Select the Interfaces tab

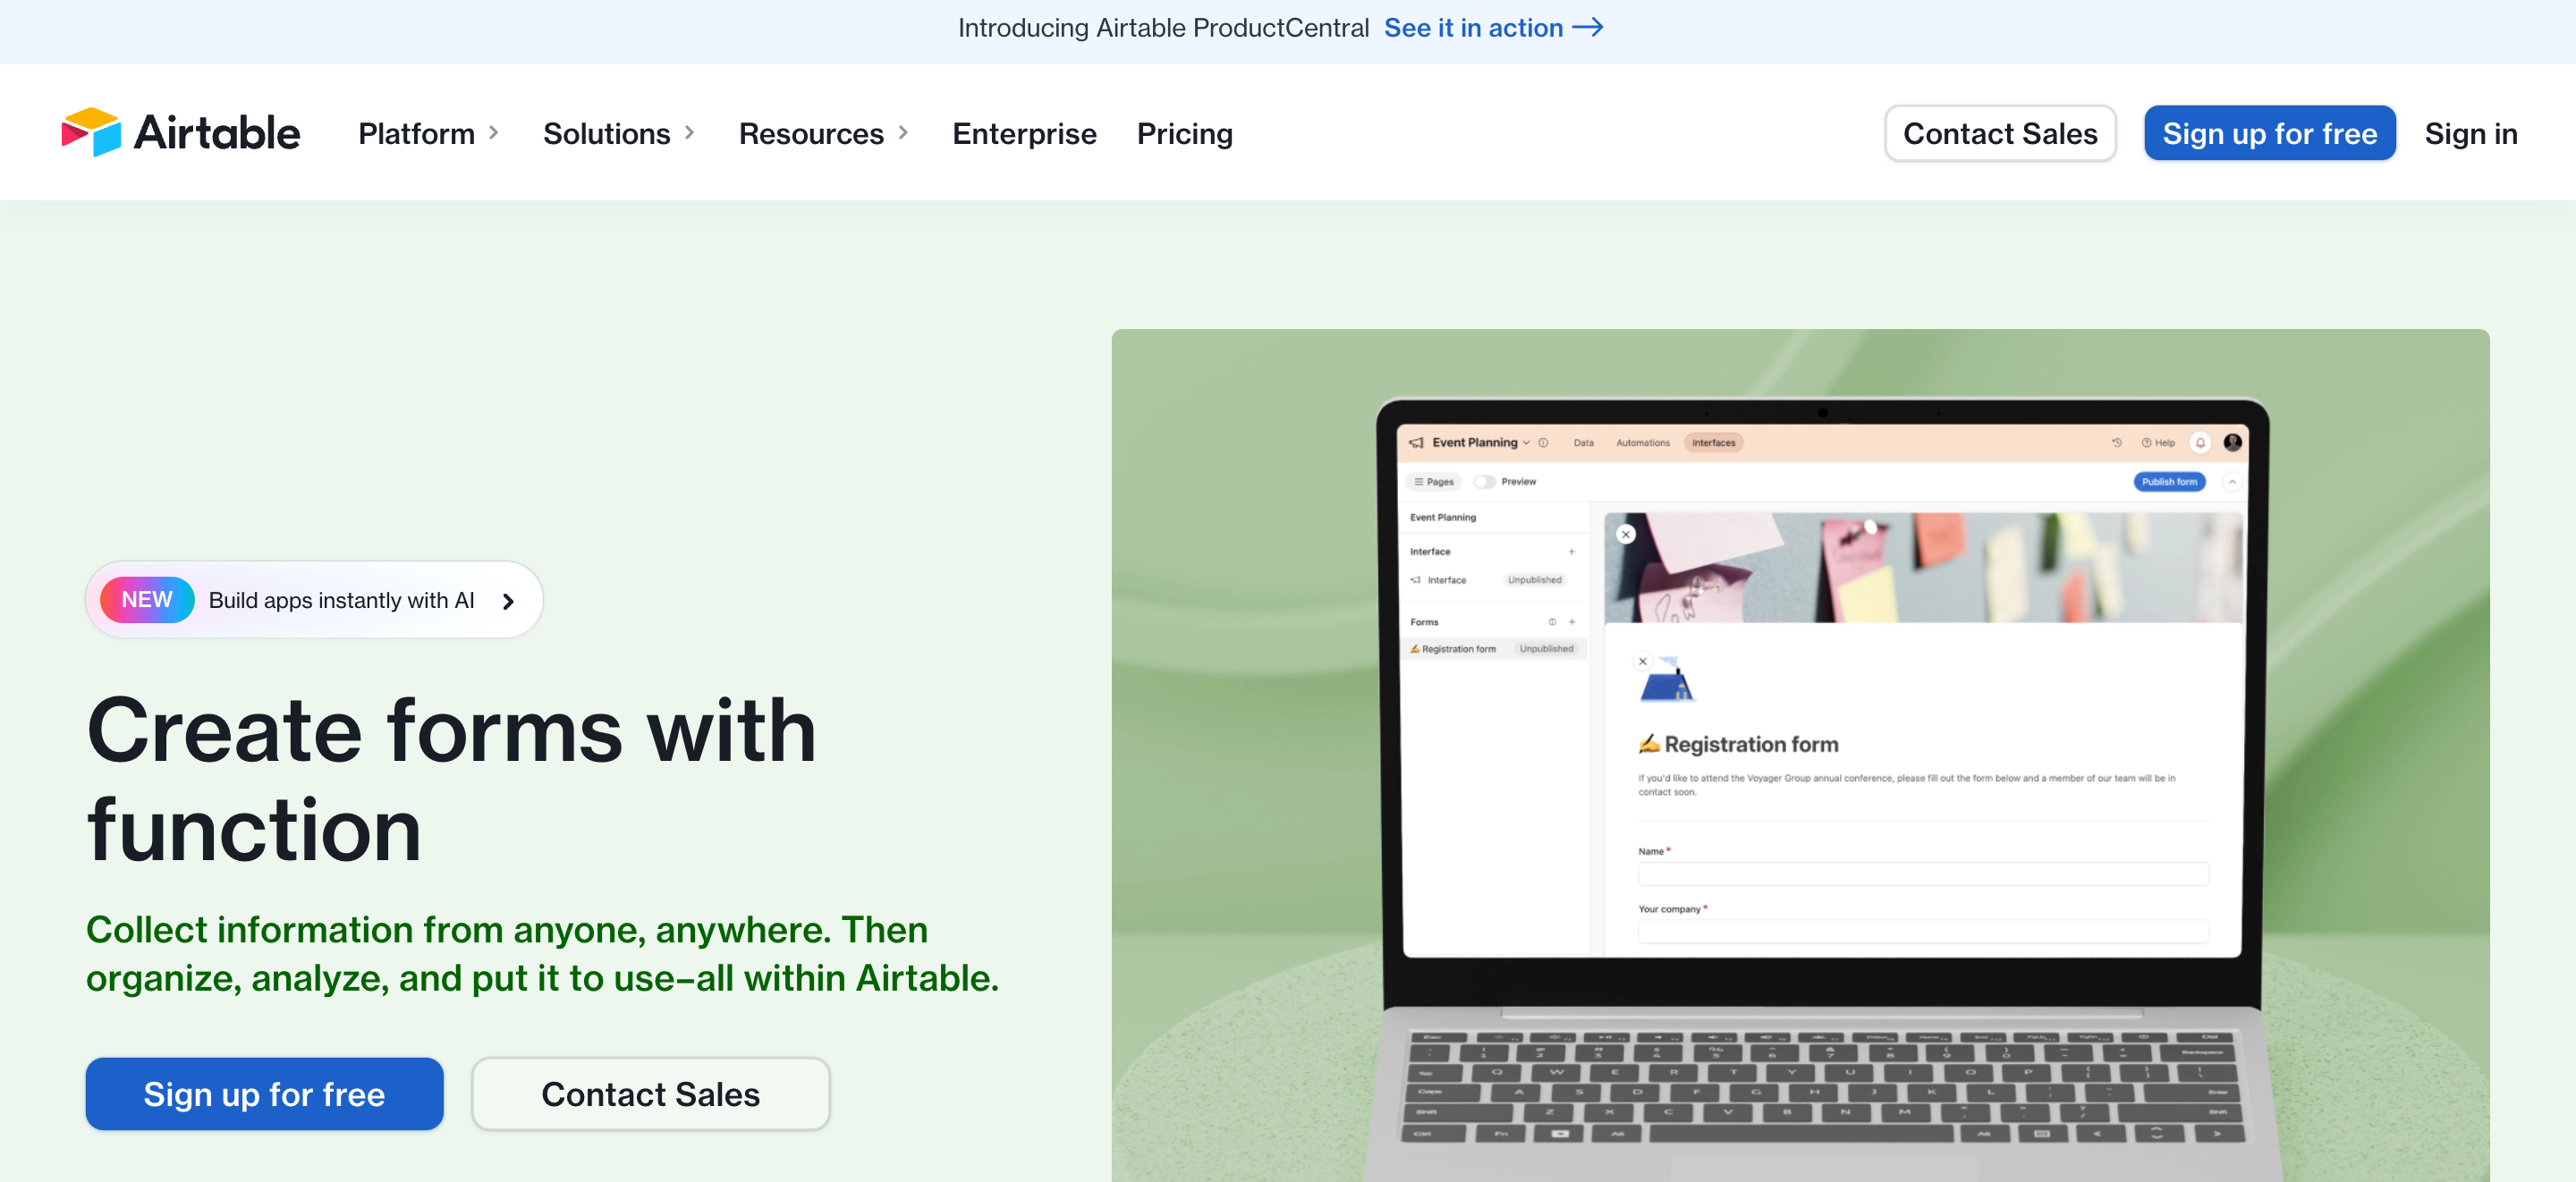pyautogui.click(x=1714, y=443)
